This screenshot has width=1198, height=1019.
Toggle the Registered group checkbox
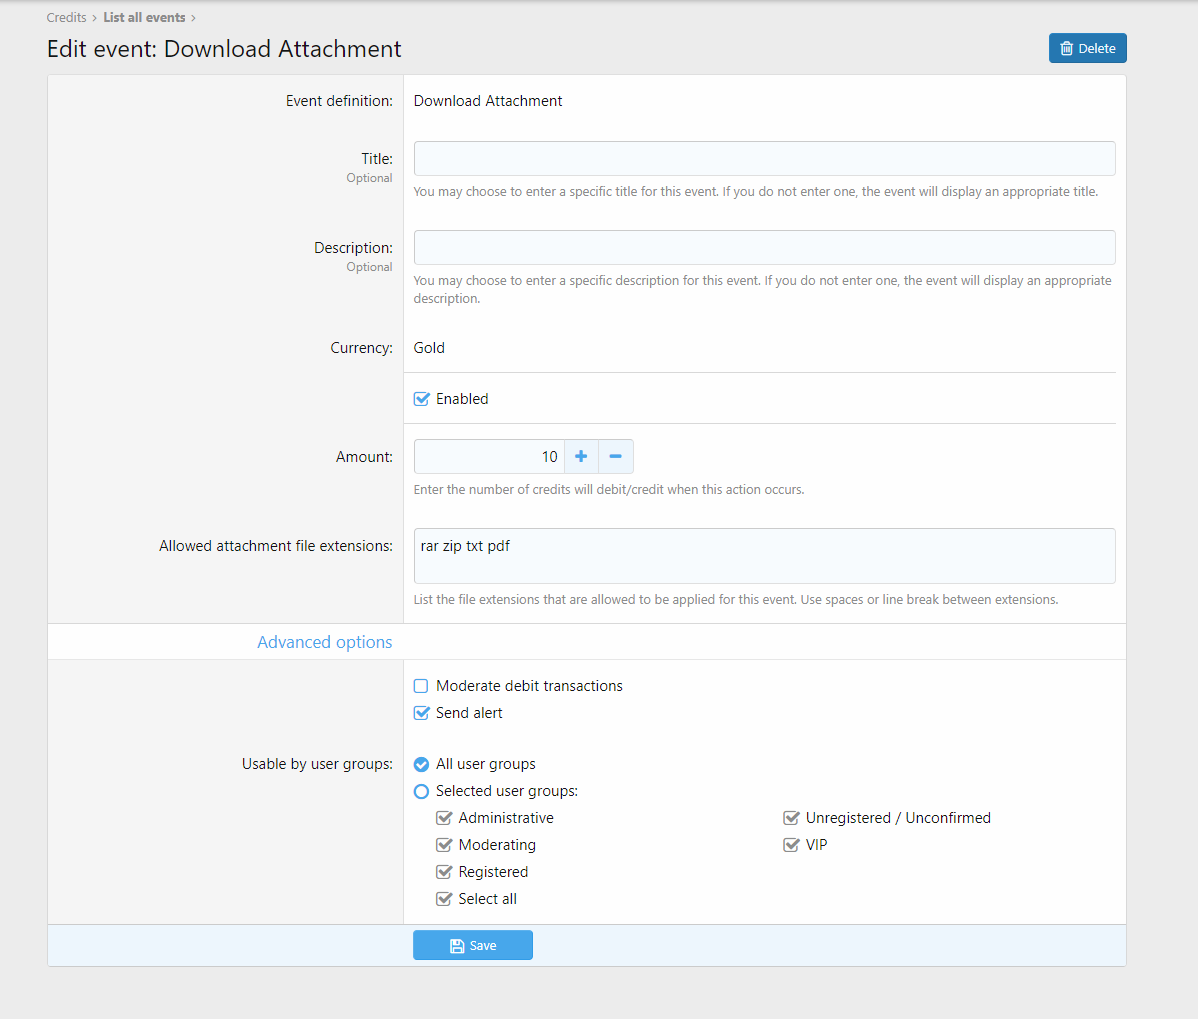[x=445, y=872]
